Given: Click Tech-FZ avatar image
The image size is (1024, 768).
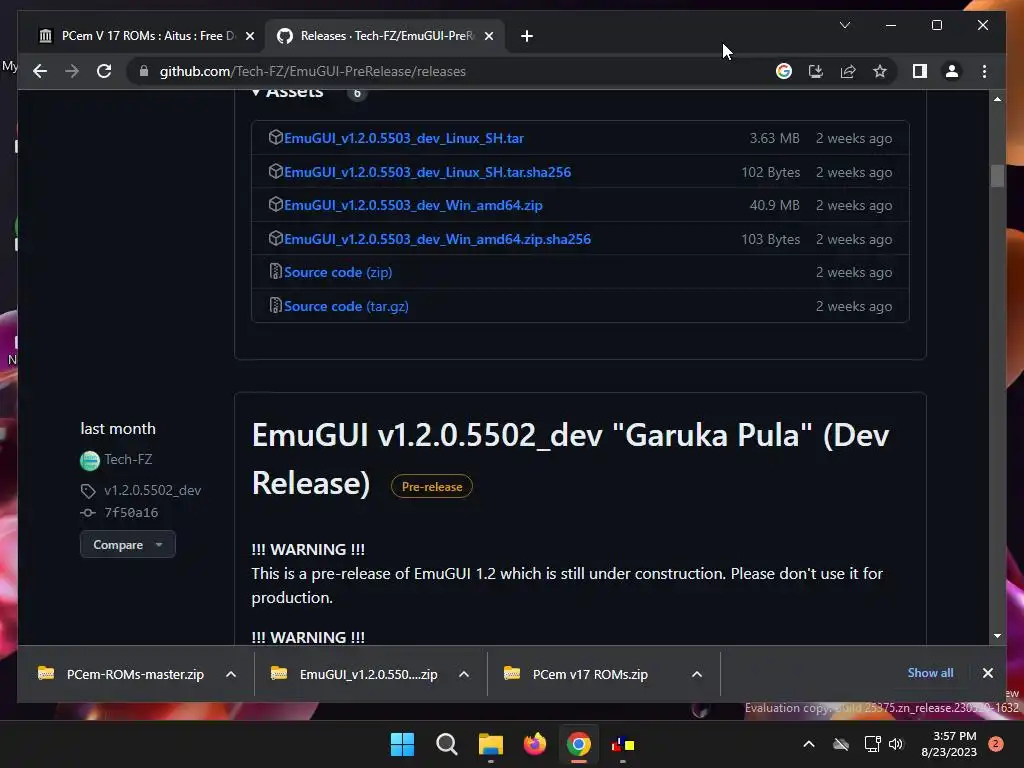Looking at the screenshot, I should 89,460.
